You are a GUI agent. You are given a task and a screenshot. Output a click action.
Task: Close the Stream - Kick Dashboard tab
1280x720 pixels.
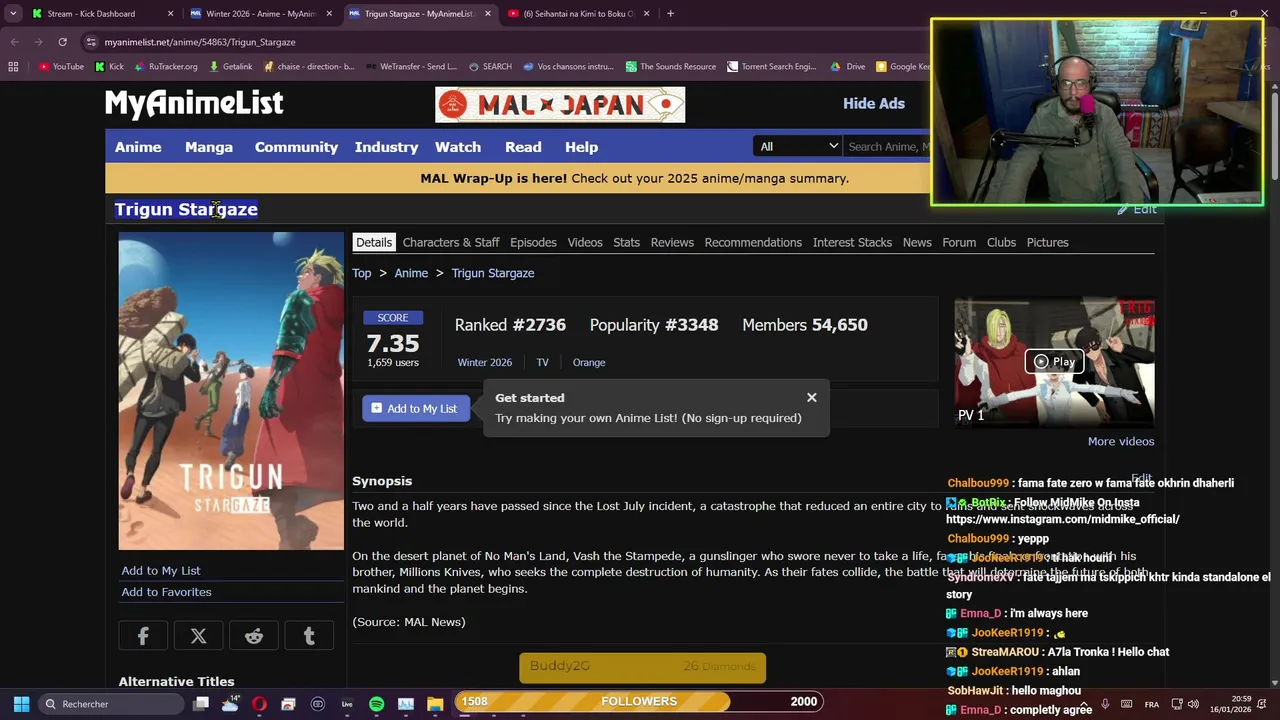tap(170, 14)
